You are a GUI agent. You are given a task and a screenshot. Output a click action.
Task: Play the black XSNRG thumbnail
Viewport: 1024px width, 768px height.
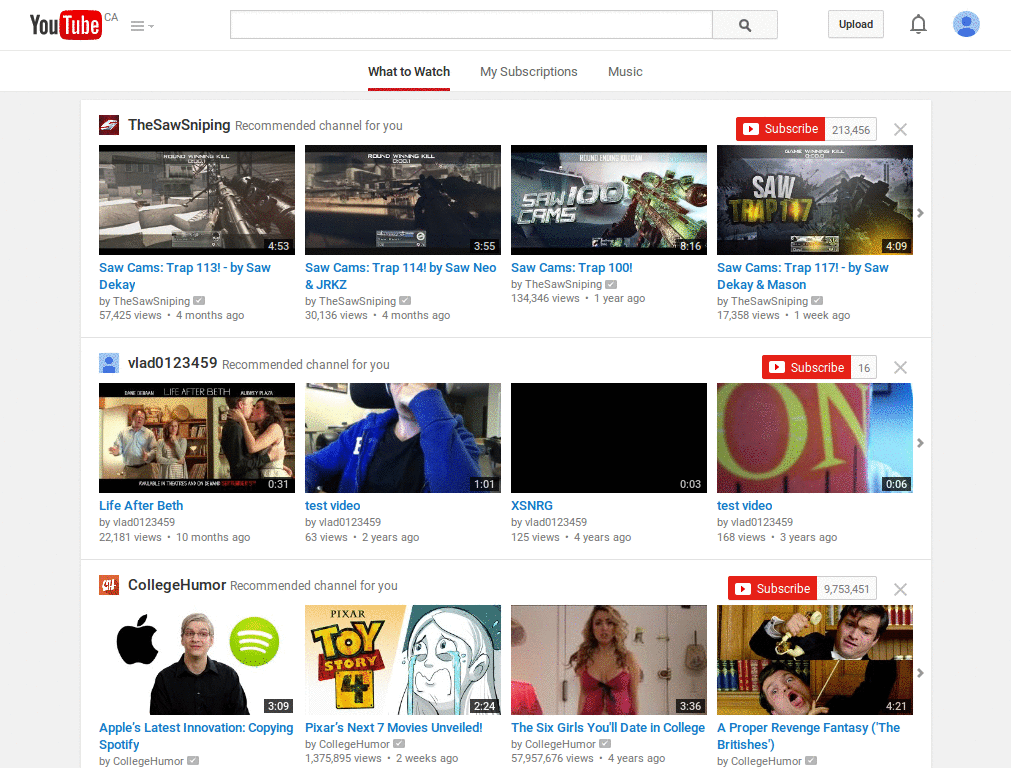point(609,438)
